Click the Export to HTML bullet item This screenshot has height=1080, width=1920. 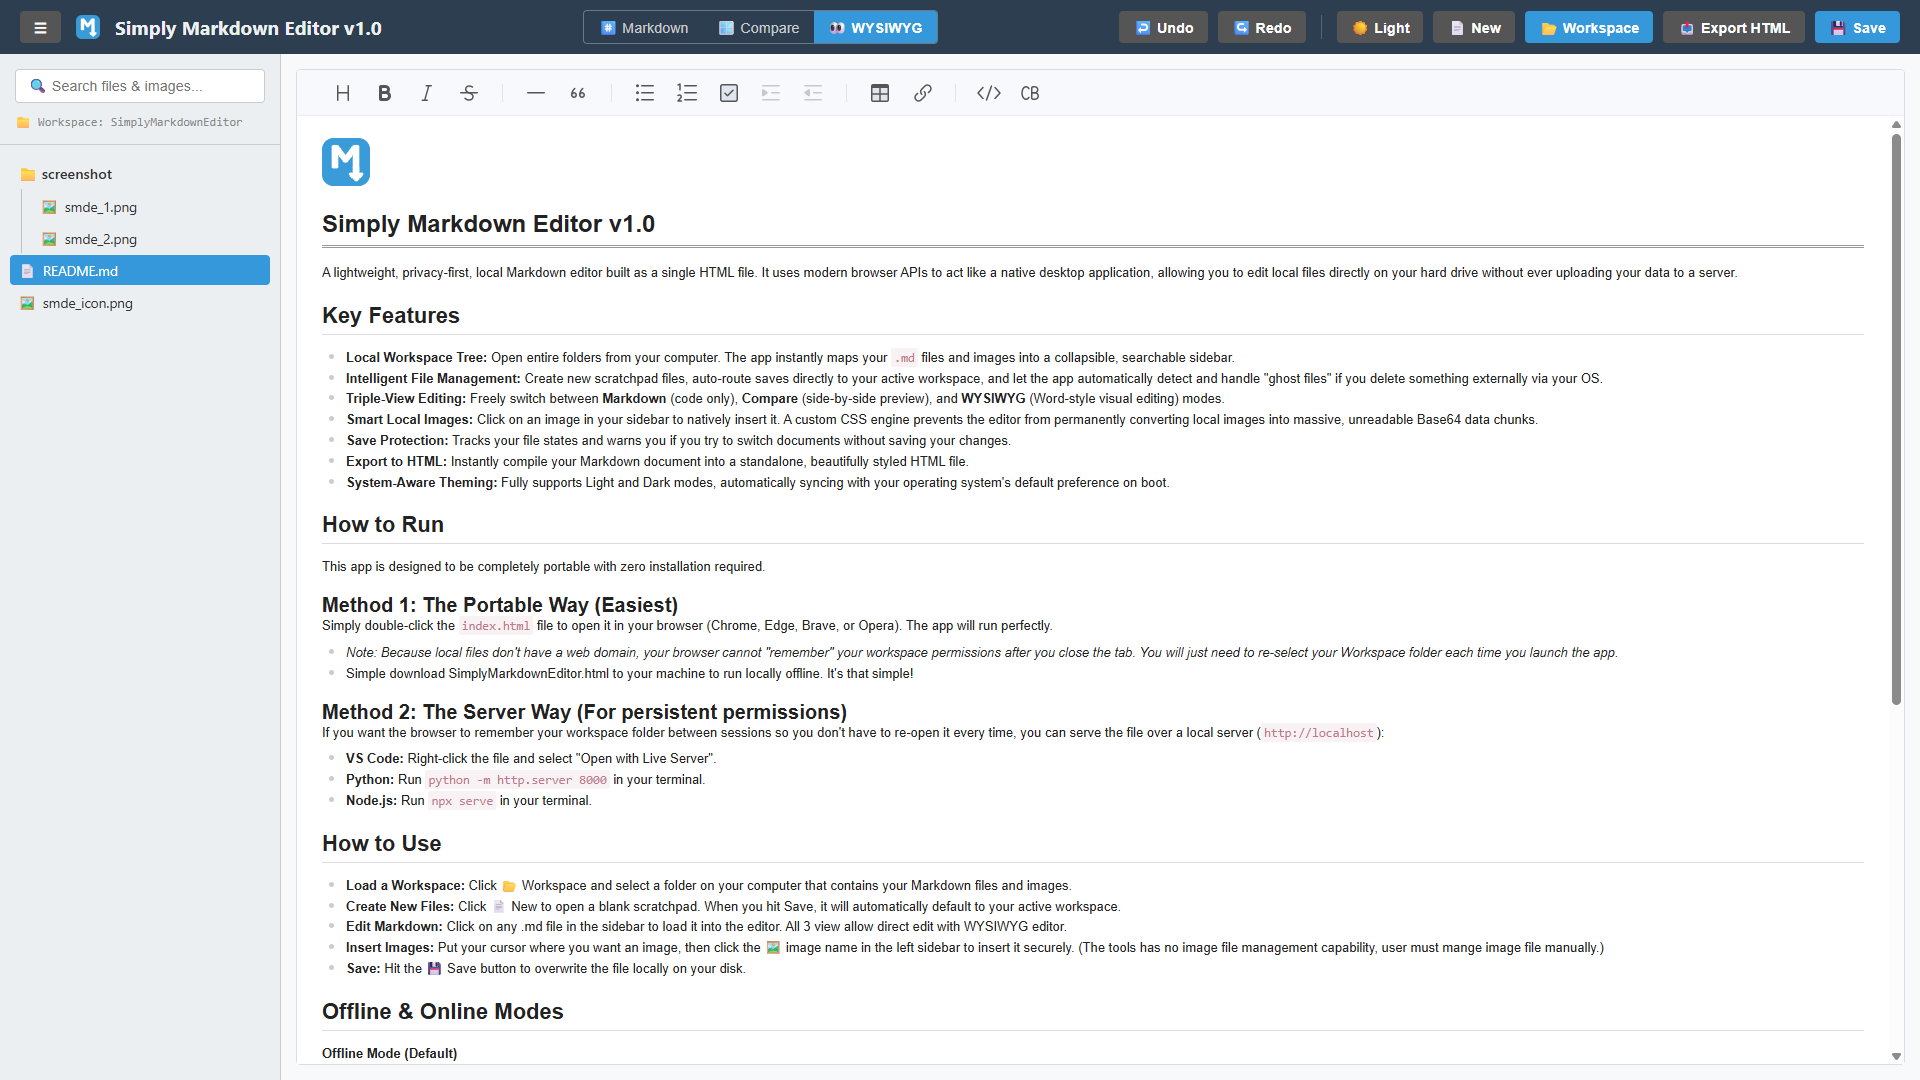point(657,462)
